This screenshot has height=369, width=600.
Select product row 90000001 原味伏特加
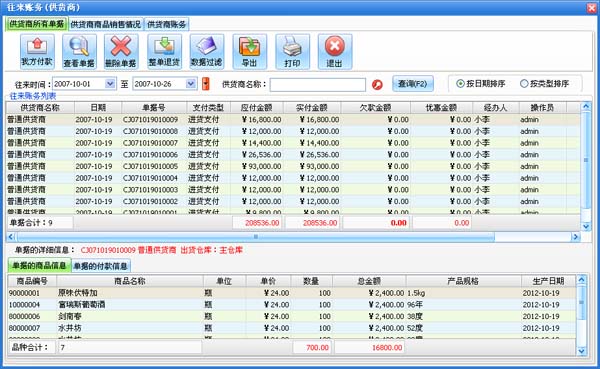click(292, 293)
